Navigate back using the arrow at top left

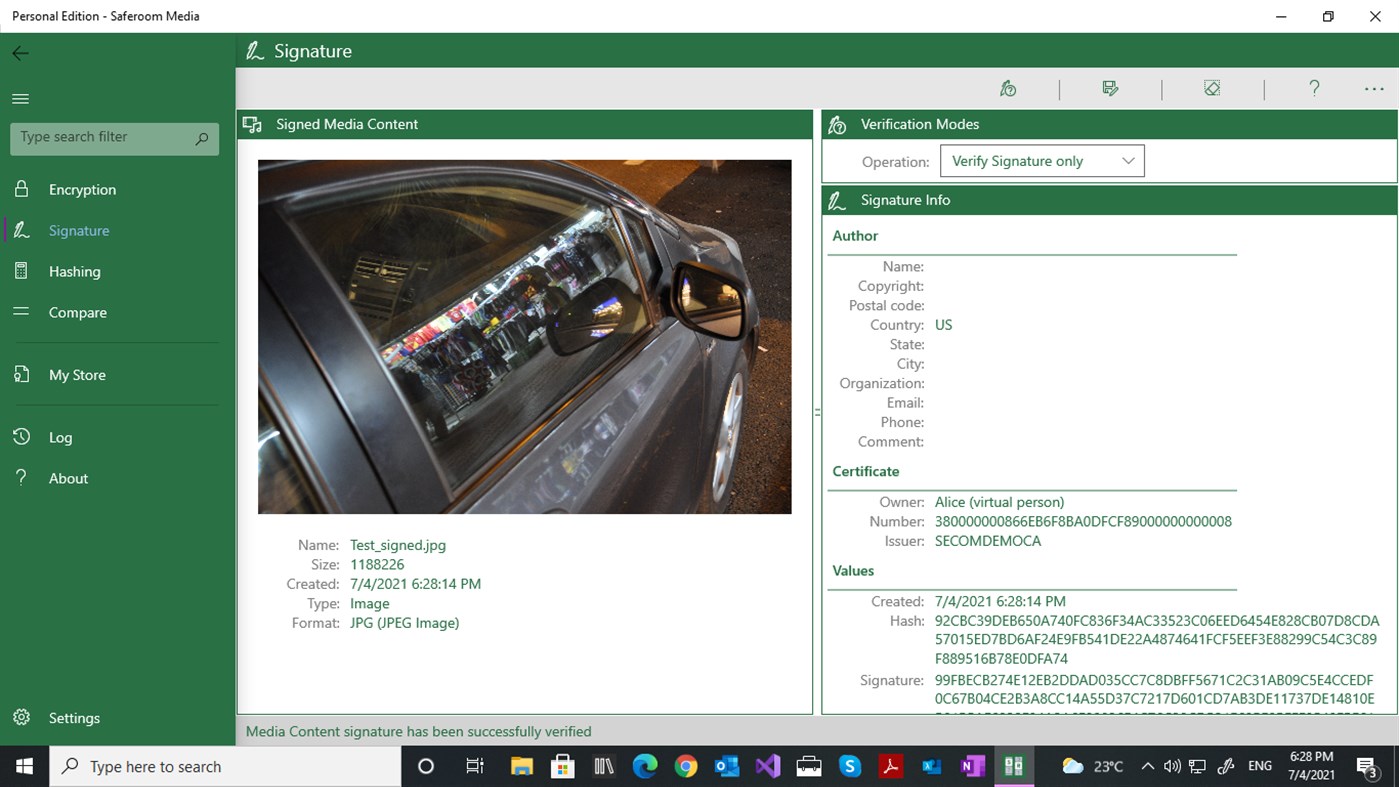tap(20, 53)
